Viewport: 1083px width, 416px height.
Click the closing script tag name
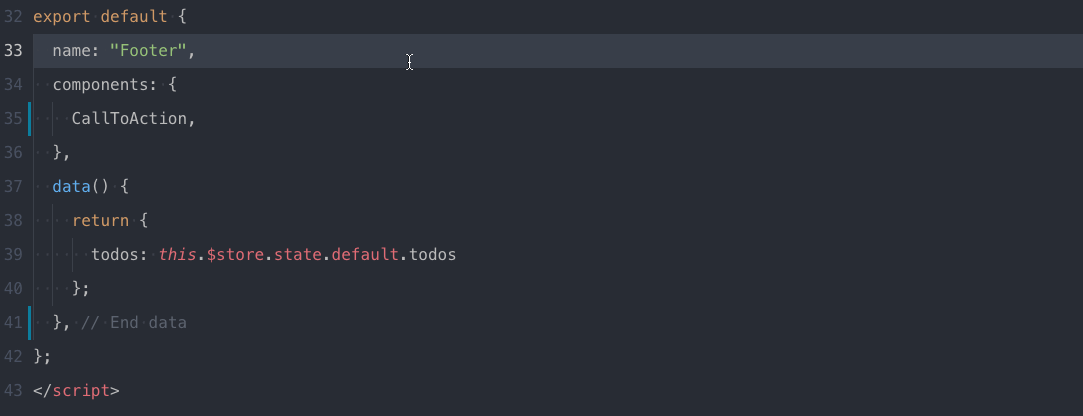click(x=81, y=390)
